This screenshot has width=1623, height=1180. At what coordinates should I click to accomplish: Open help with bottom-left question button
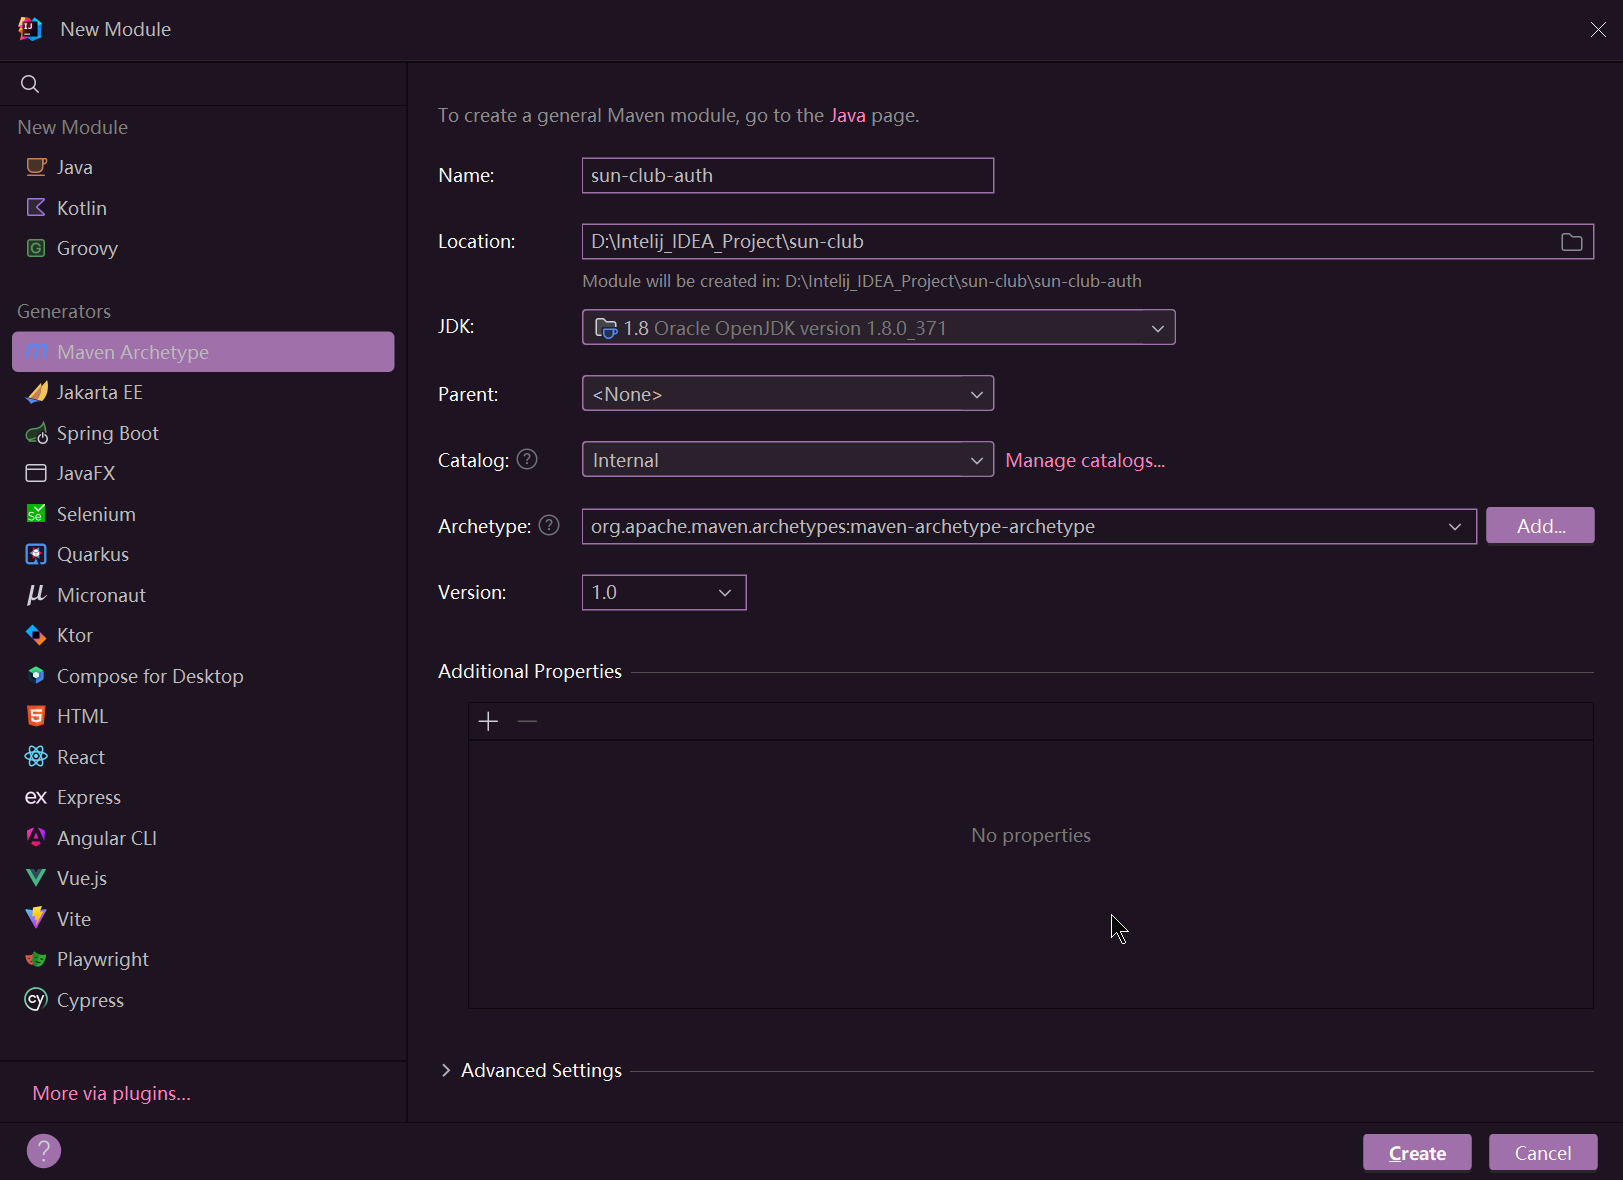click(x=44, y=1151)
